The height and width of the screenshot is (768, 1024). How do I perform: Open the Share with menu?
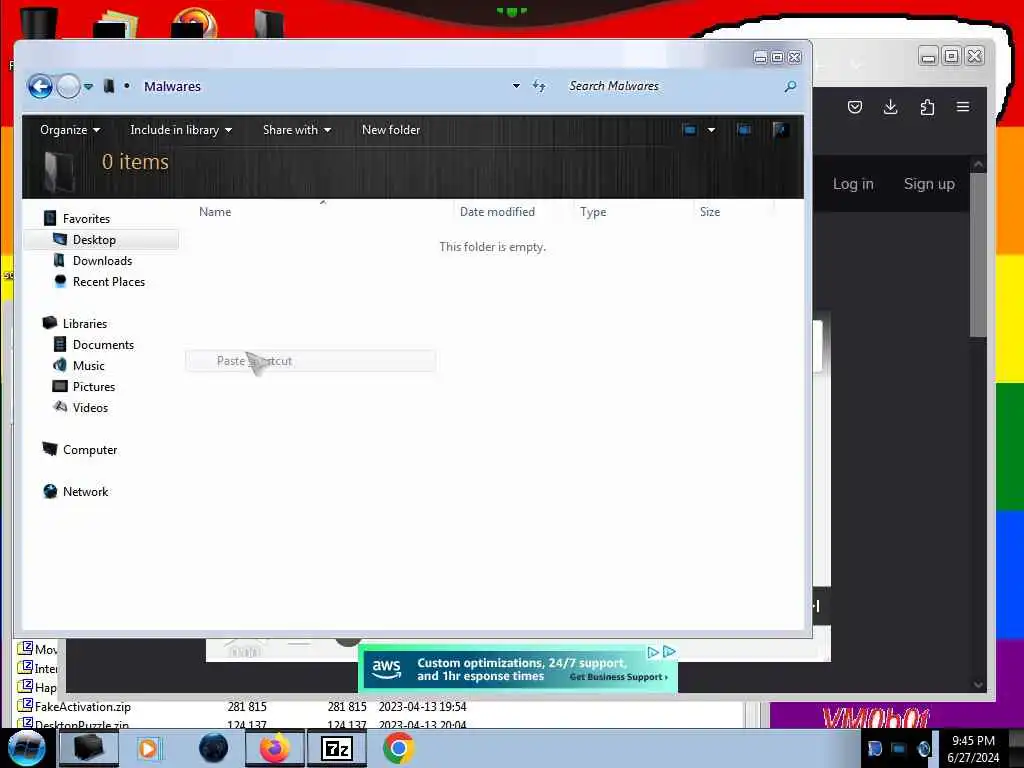point(296,129)
